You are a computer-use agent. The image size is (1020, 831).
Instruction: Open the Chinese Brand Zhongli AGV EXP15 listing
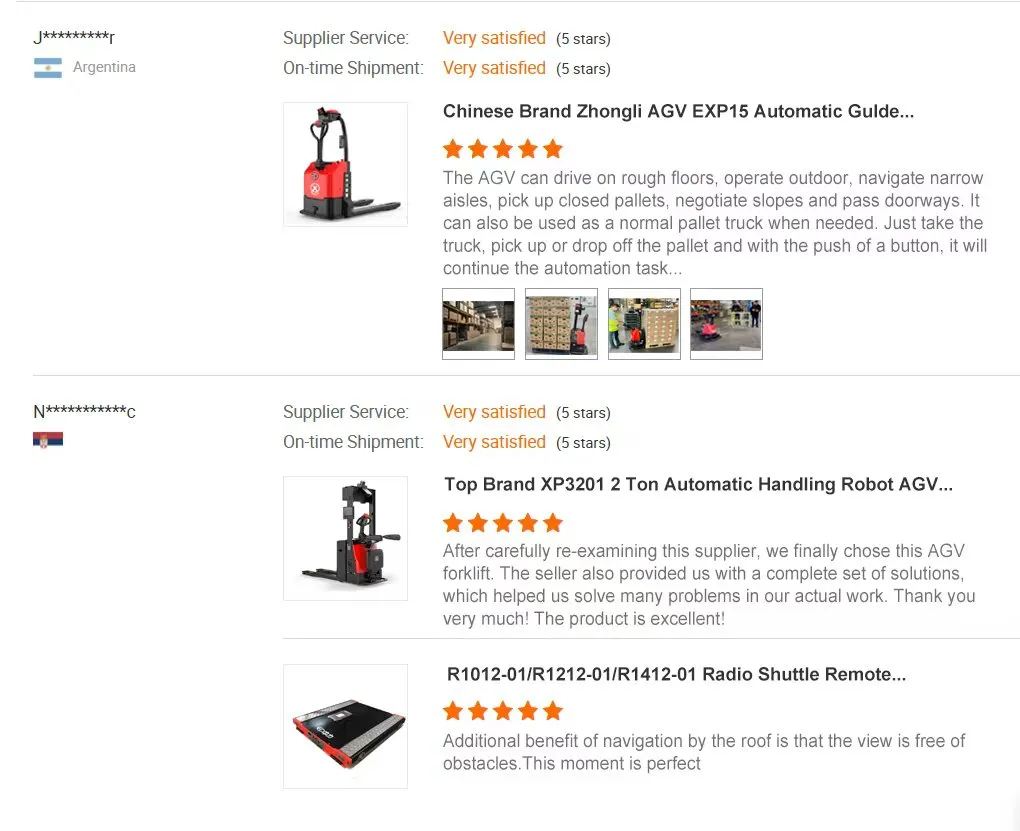[x=678, y=111]
